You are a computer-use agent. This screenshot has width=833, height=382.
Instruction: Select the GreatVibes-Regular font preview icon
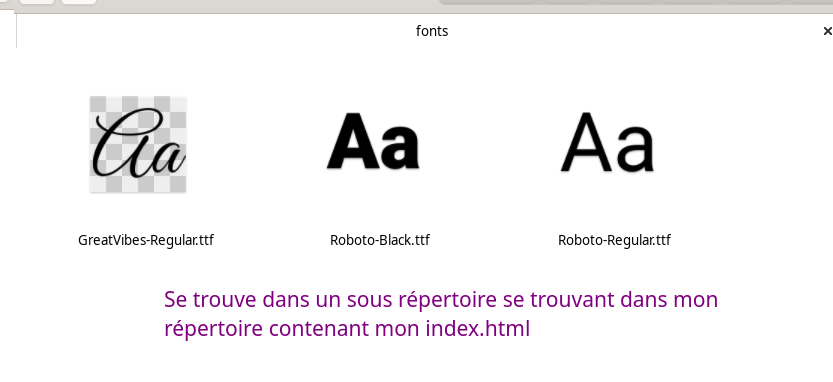(x=138, y=144)
